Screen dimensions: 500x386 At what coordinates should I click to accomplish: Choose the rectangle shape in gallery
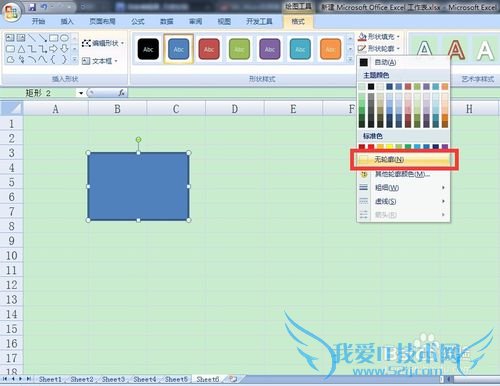pyautogui.click(x=53, y=38)
